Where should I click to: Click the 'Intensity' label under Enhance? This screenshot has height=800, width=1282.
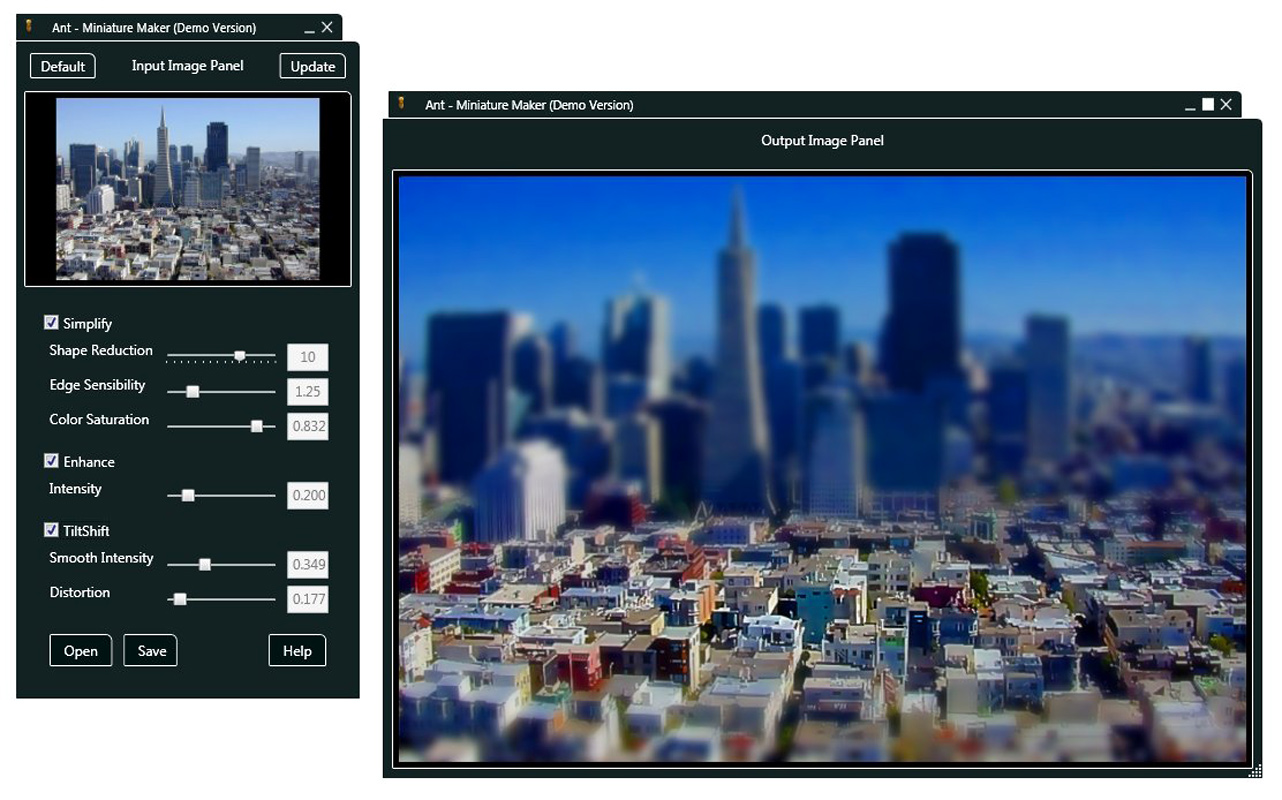coord(75,489)
